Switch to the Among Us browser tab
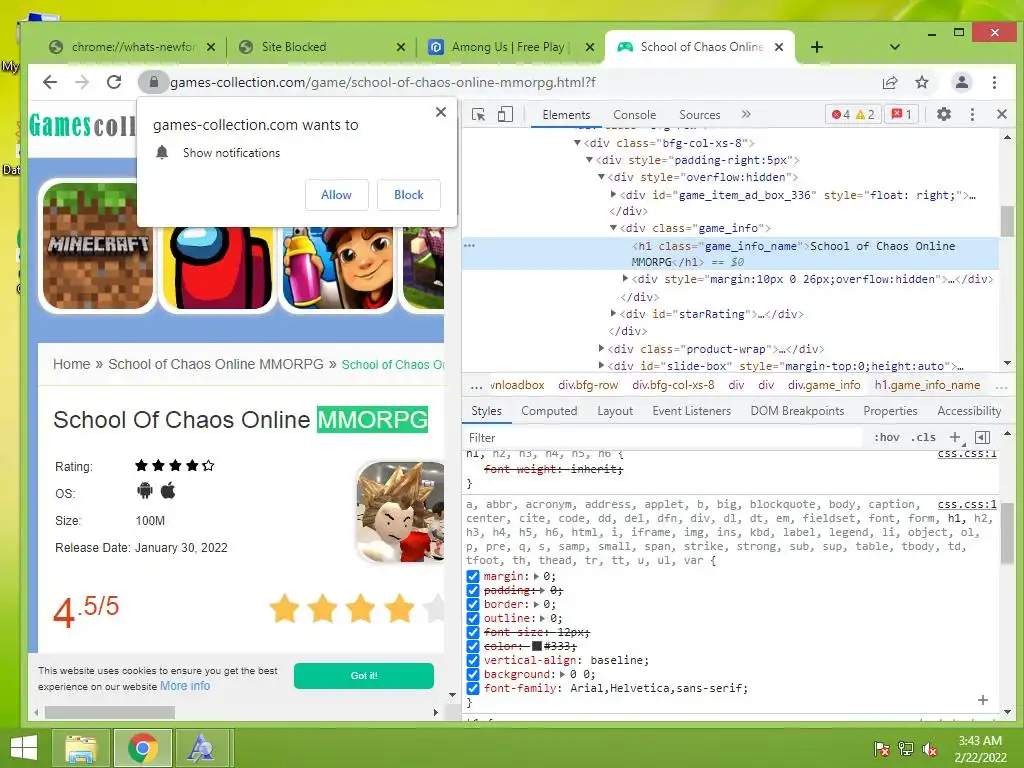The height and width of the screenshot is (768, 1024). pyautogui.click(x=508, y=47)
